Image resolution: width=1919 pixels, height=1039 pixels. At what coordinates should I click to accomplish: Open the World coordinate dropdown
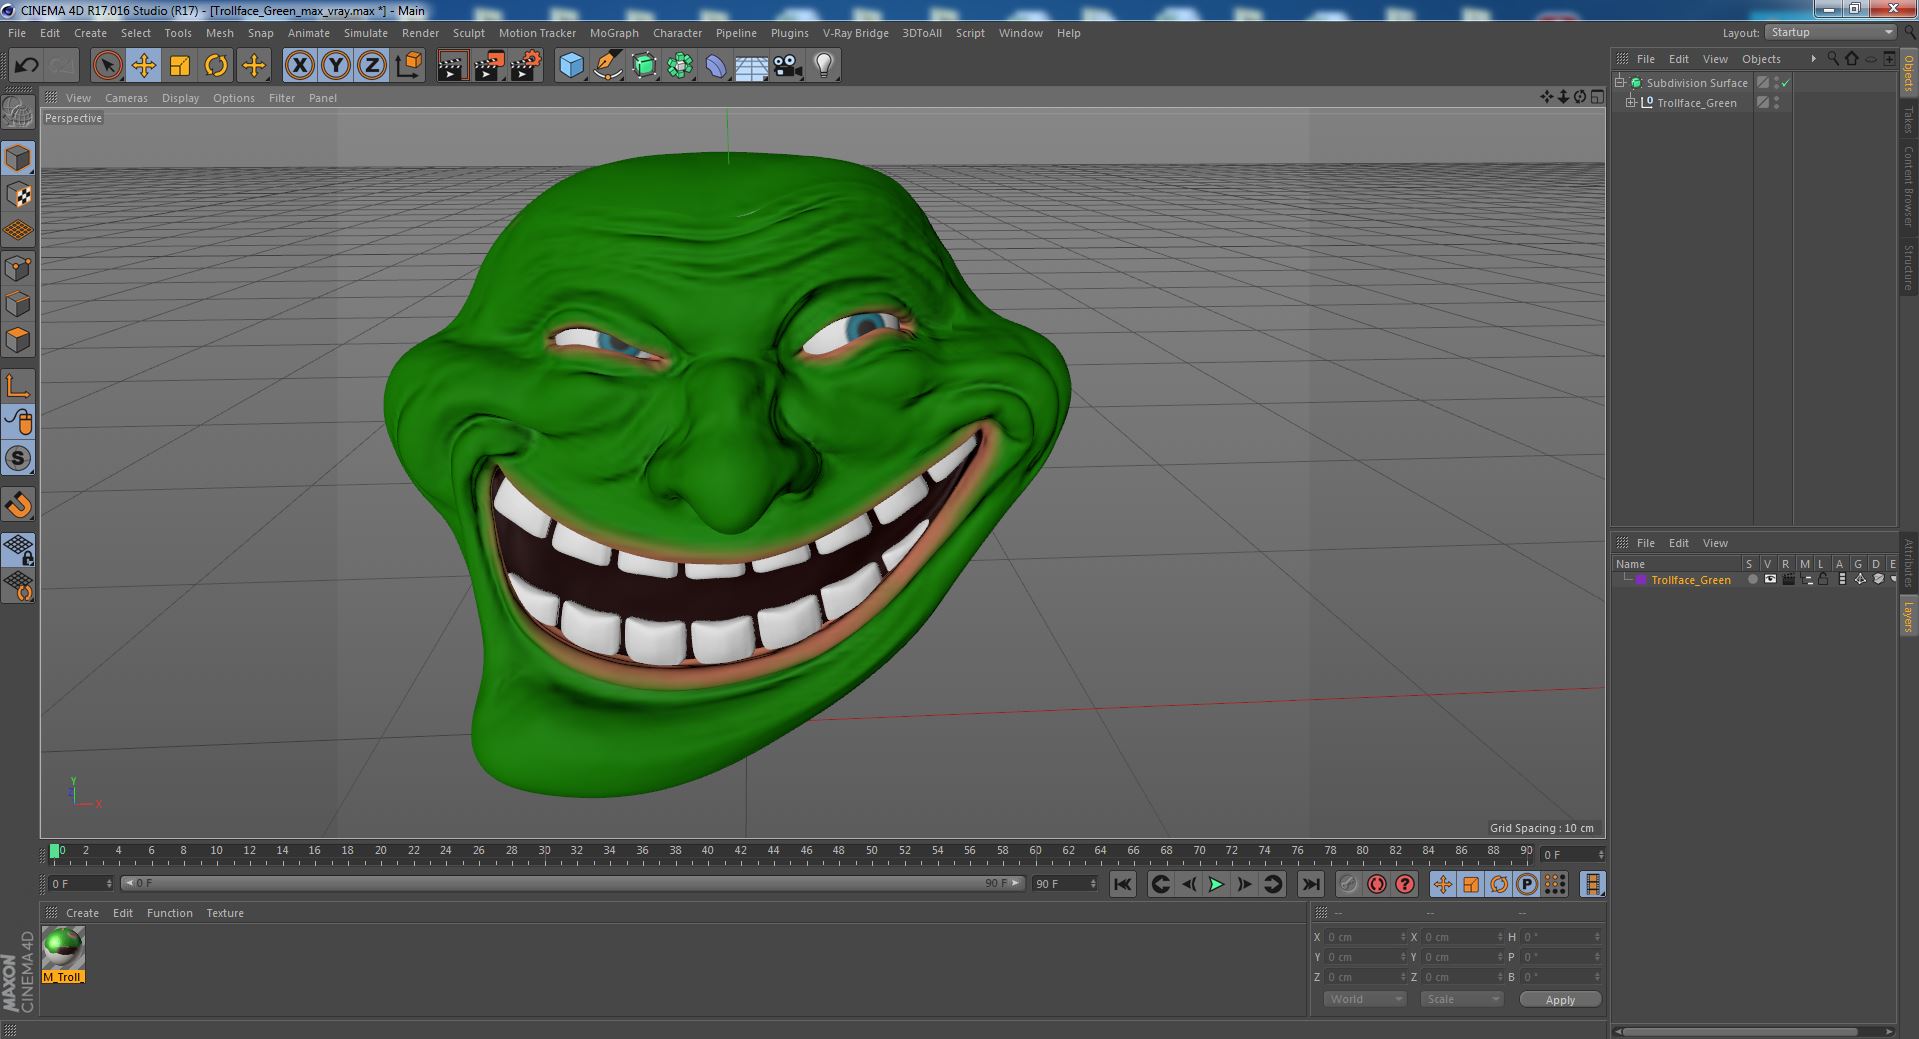[x=1365, y=999]
